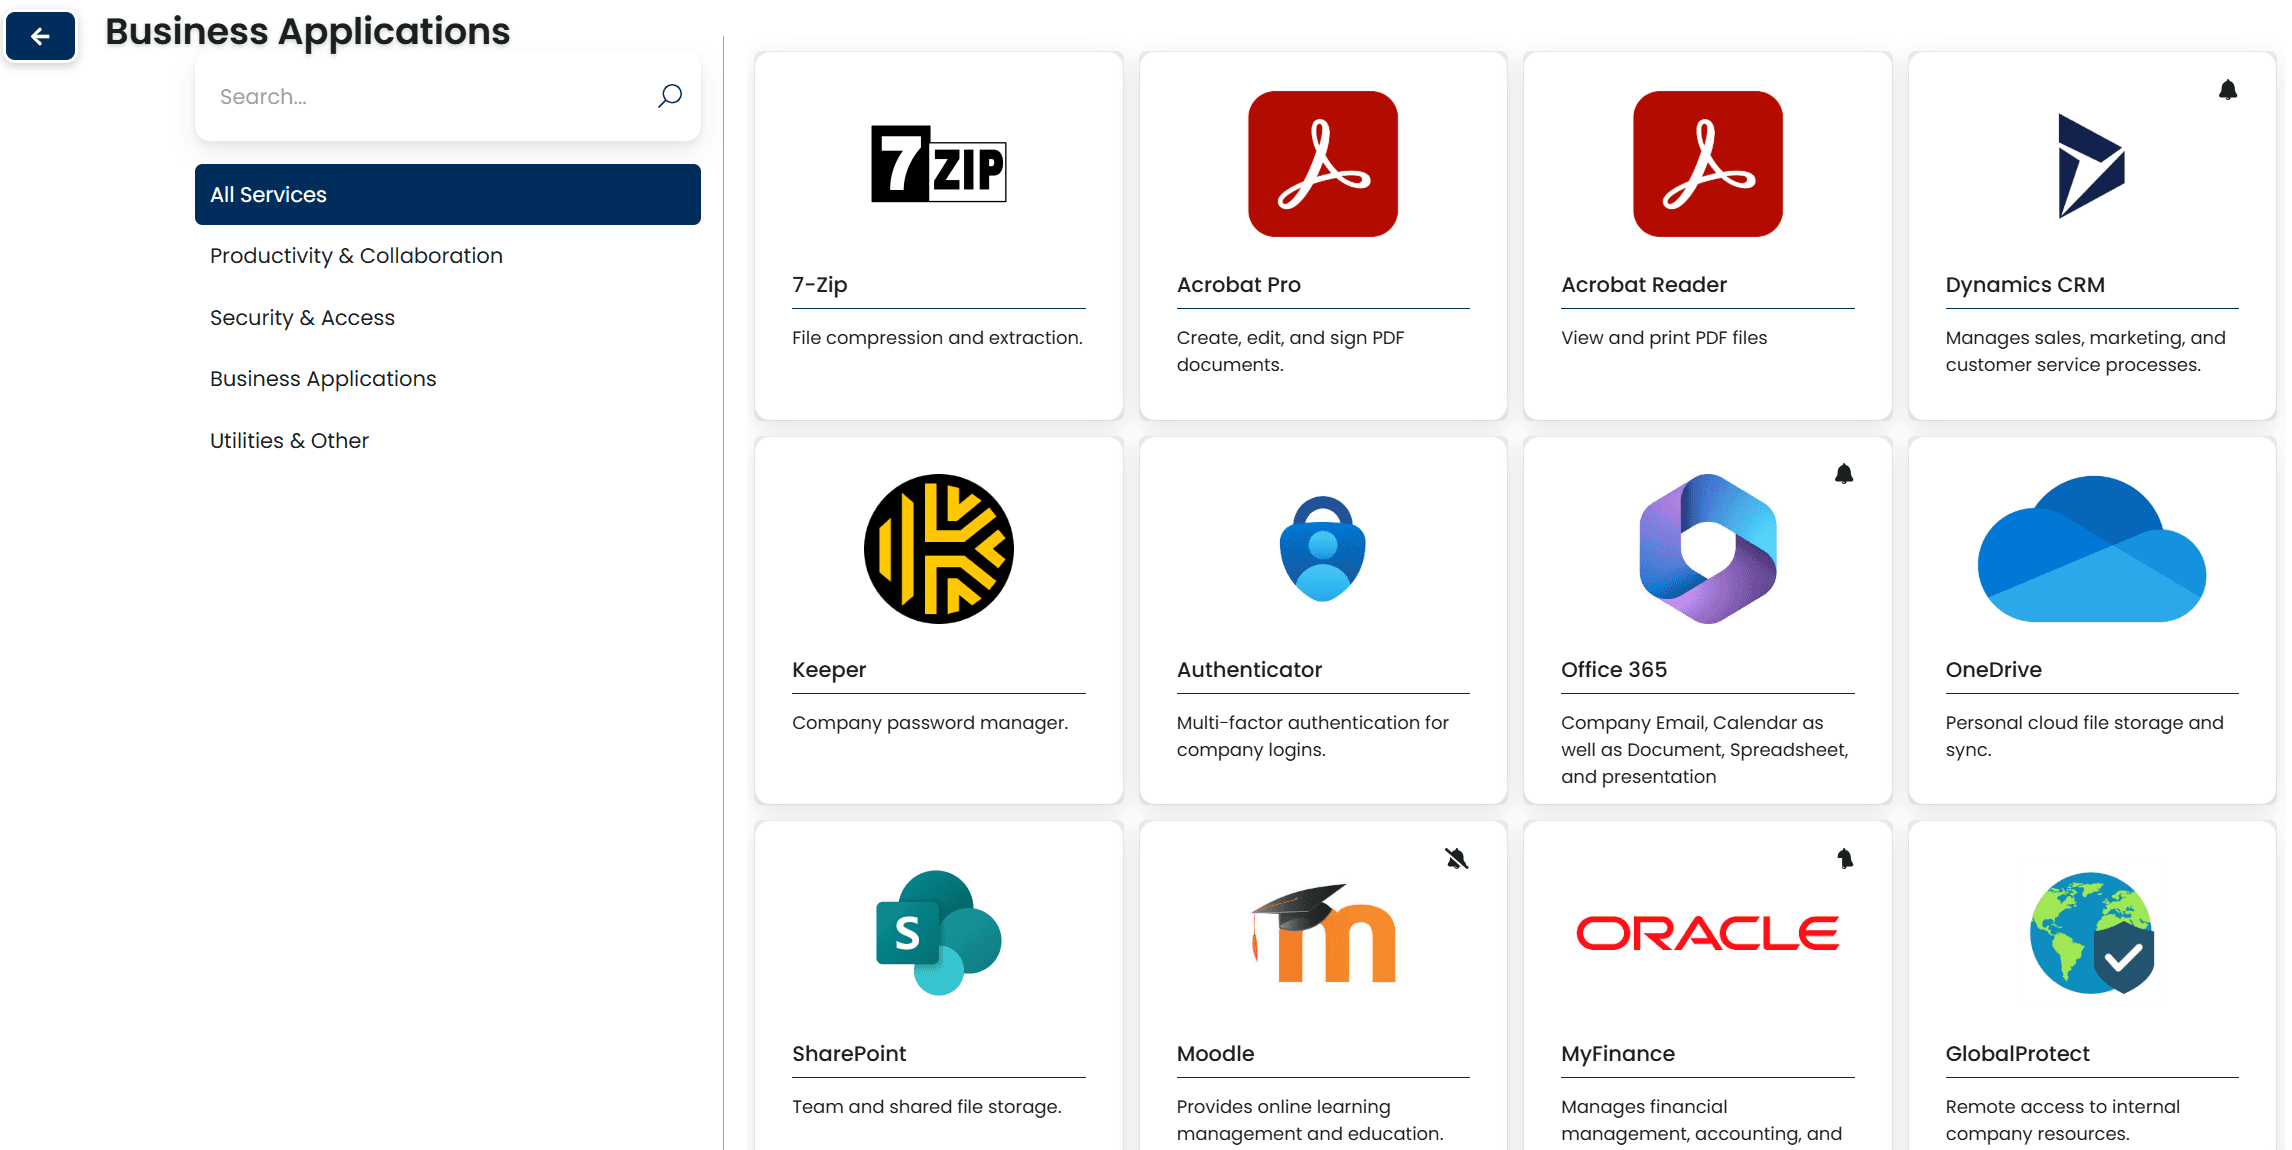The height and width of the screenshot is (1150, 2292).
Task: Toggle muted bell on Moodle card
Action: pyautogui.click(x=1456, y=858)
